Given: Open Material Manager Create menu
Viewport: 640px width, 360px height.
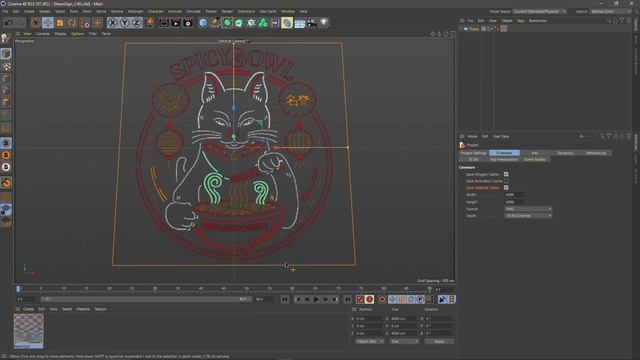Looking at the screenshot, I should (29, 309).
